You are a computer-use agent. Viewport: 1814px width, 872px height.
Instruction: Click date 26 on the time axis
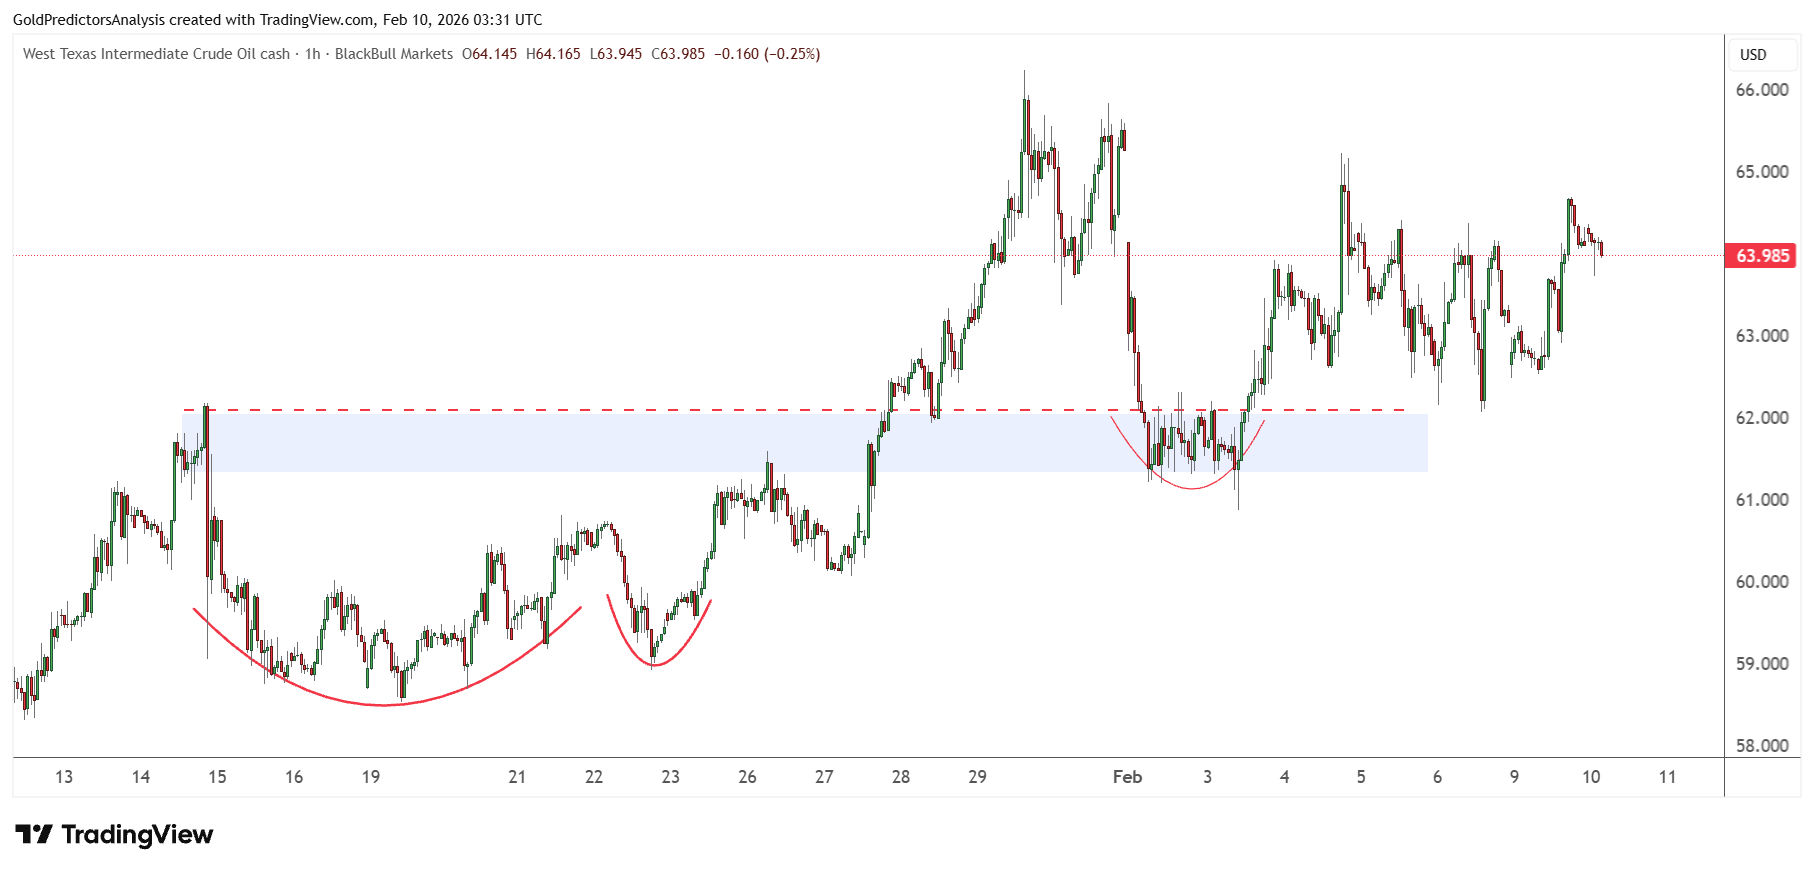(747, 777)
